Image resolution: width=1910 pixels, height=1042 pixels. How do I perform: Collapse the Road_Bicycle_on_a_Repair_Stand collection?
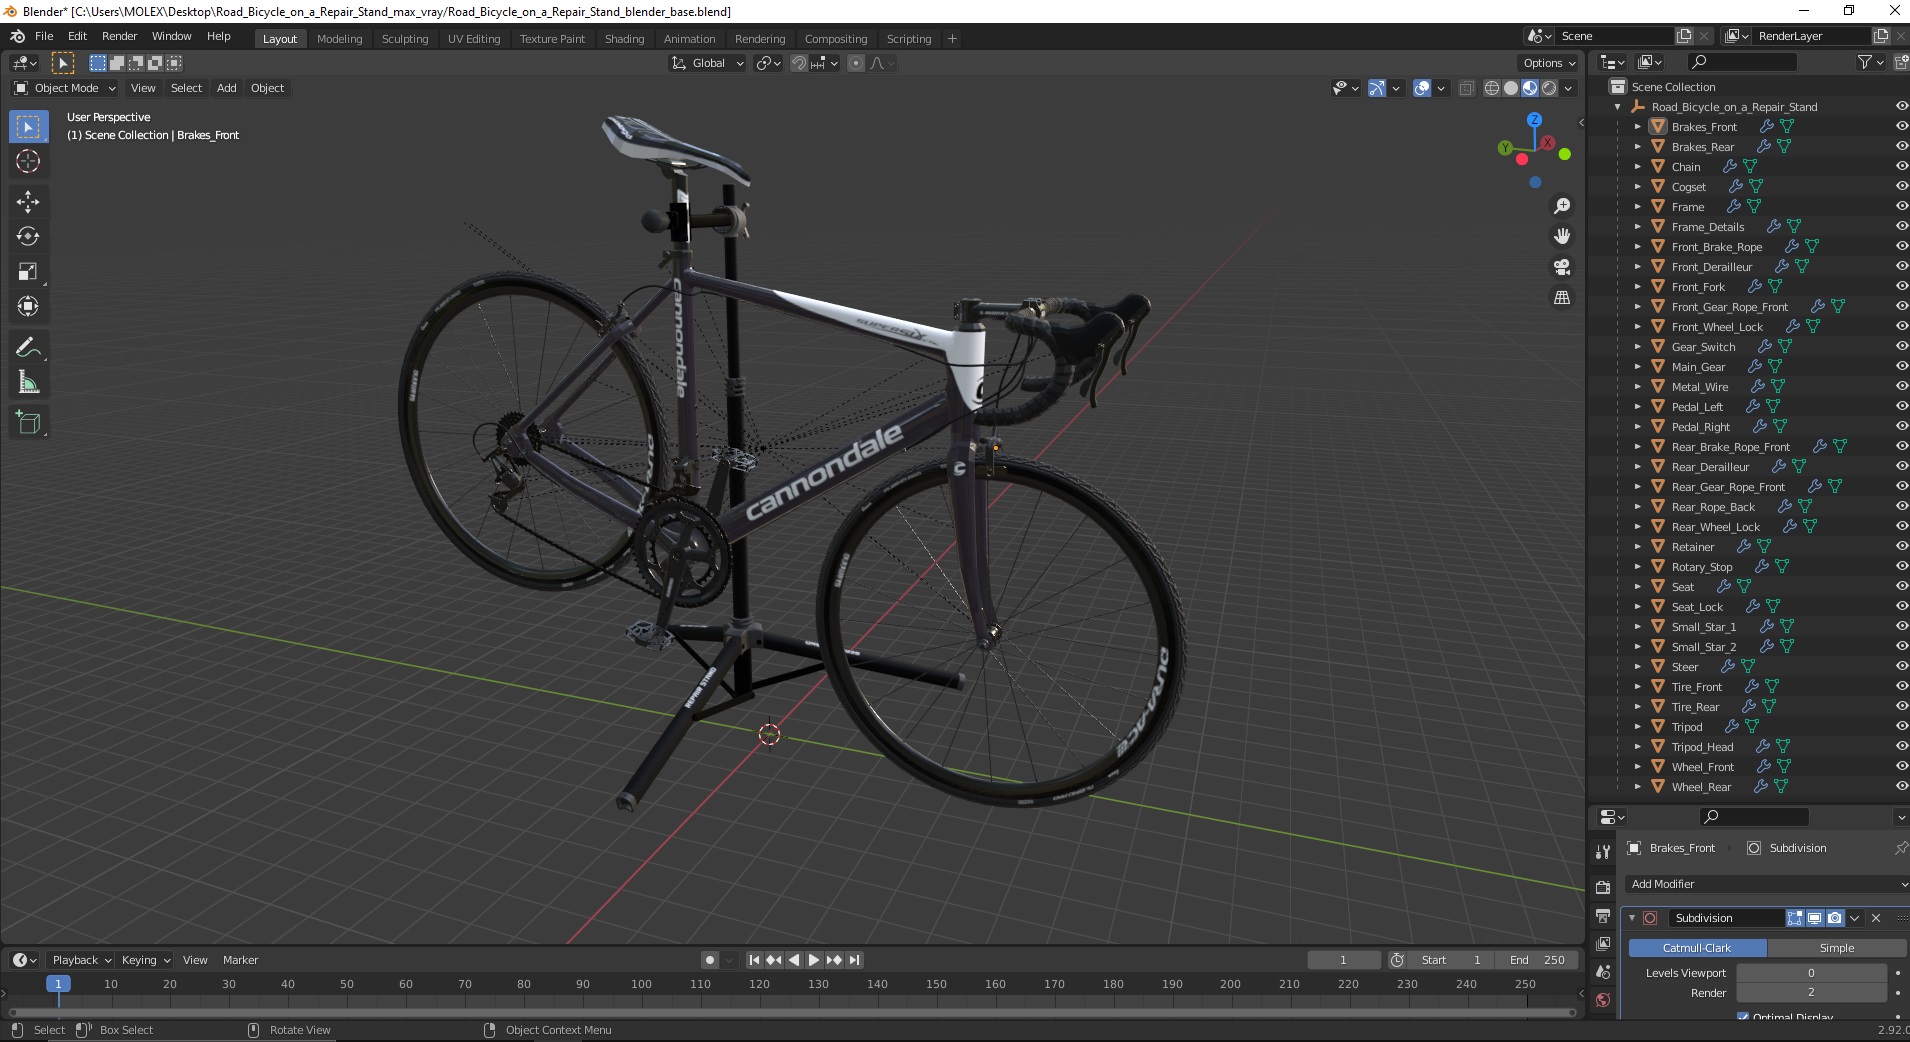[x=1617, y=107]
